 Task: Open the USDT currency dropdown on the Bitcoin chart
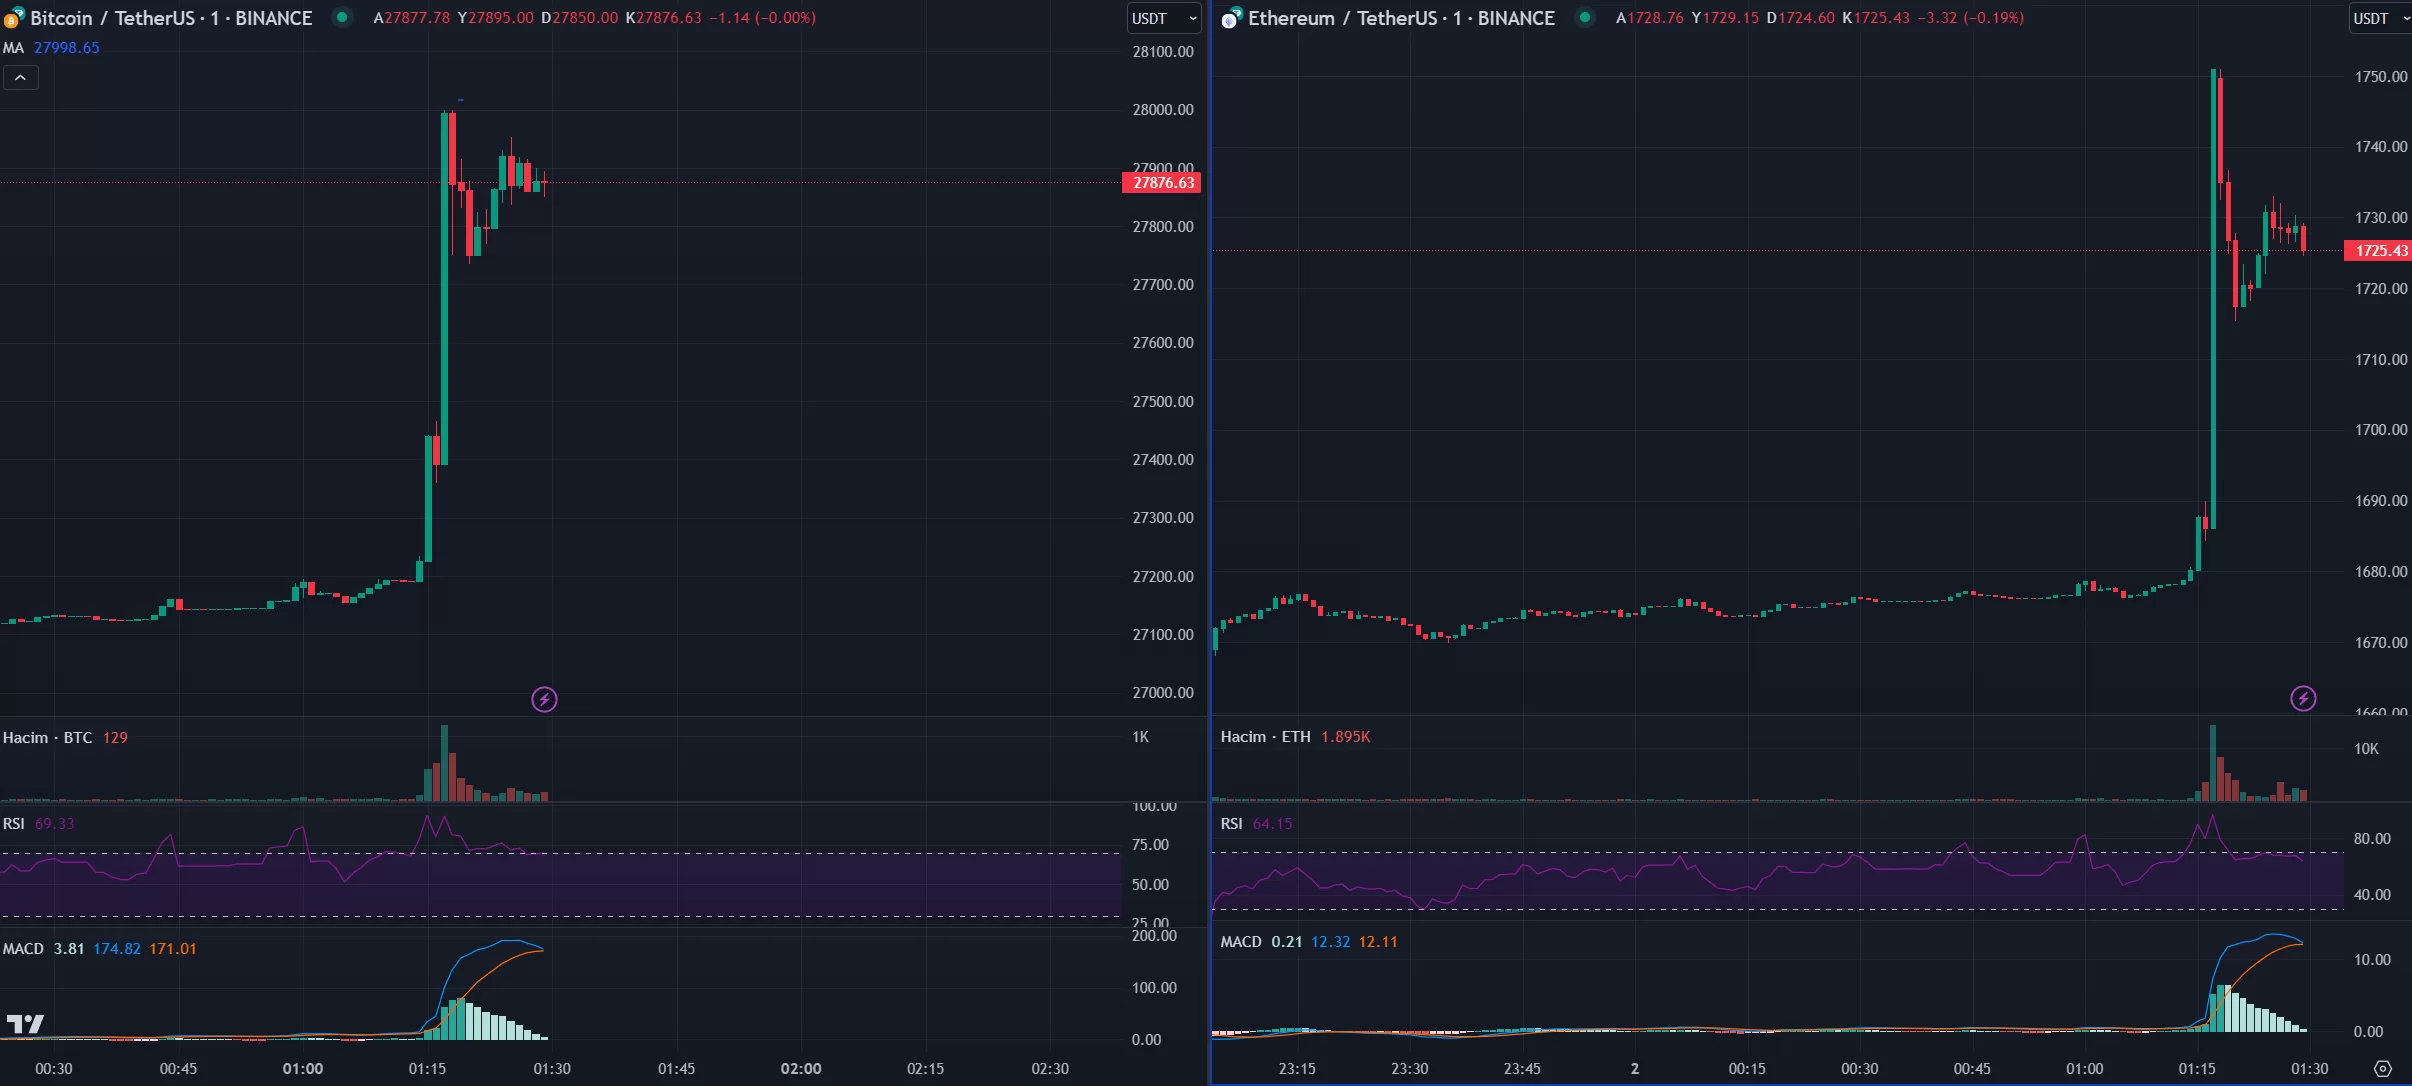tap(1164, 18)
